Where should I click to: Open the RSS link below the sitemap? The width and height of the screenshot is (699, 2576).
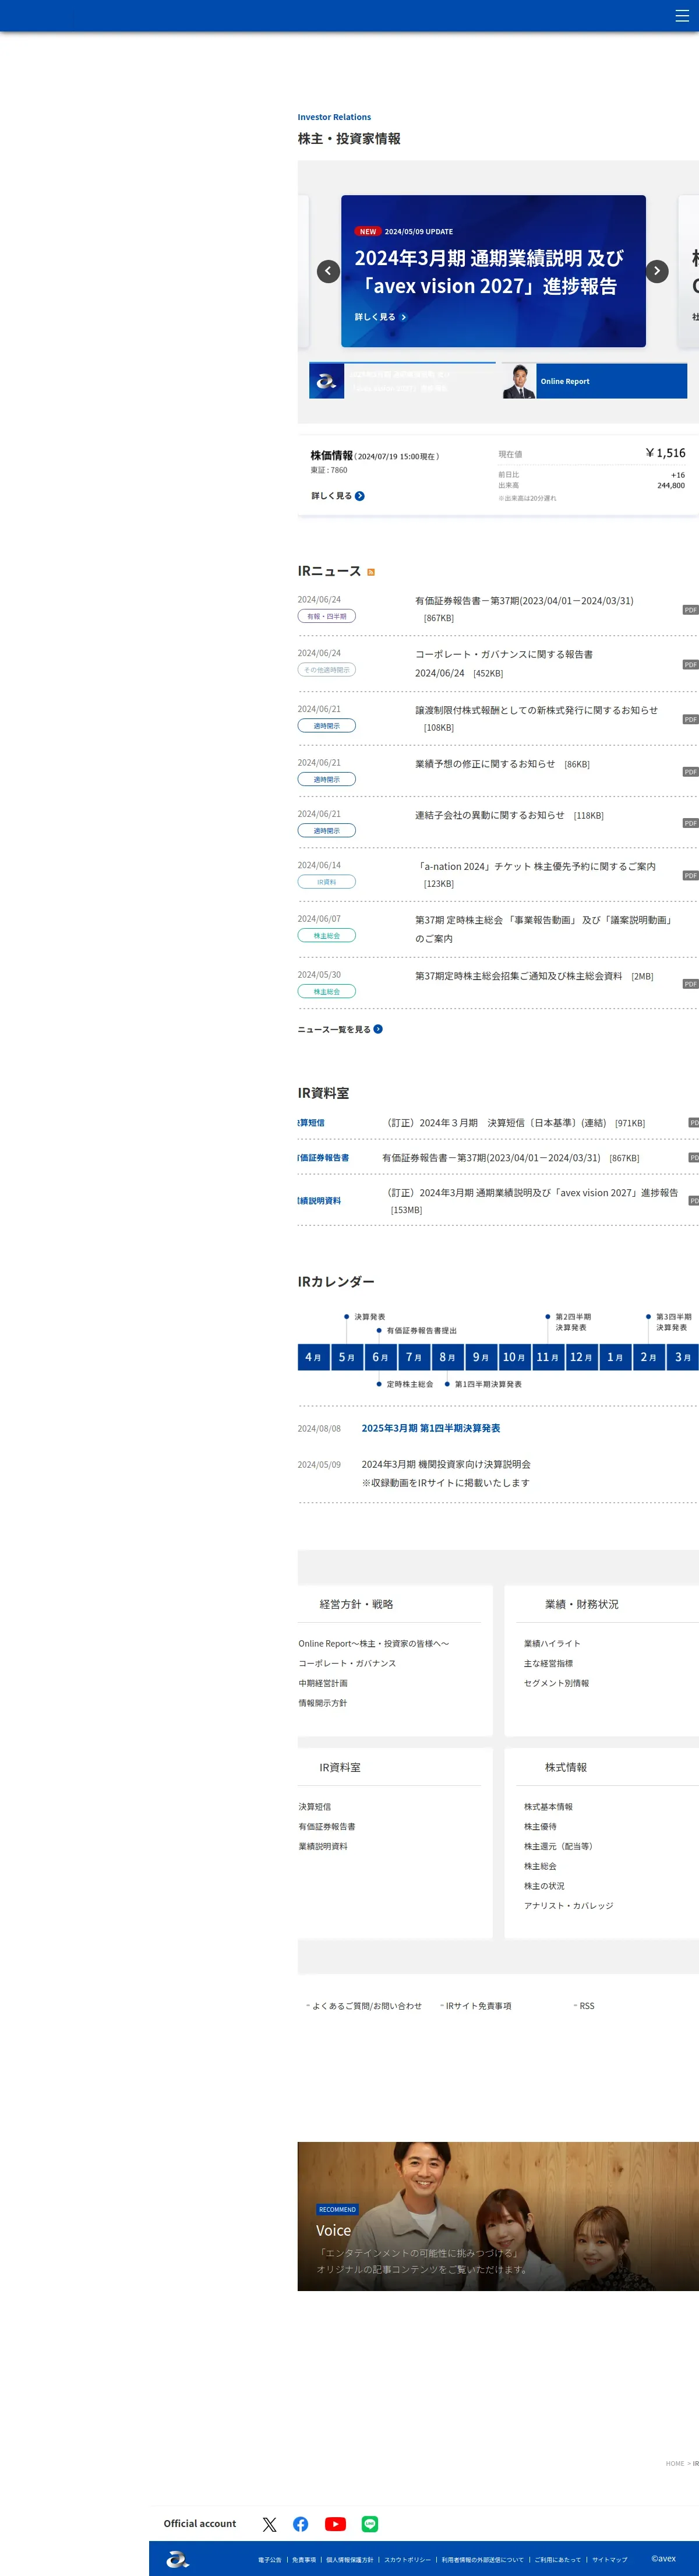click(x=586, y=2006)
